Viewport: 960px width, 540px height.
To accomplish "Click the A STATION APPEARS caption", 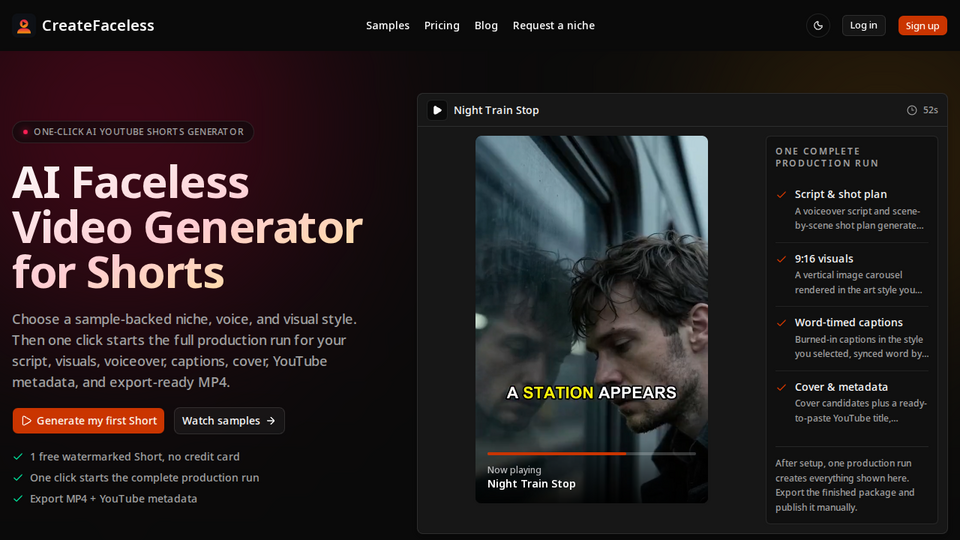I will click(x=591, y=392).
